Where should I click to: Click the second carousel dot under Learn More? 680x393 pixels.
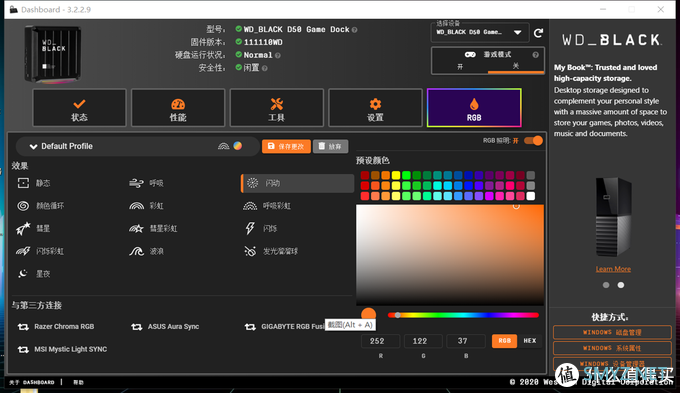(621, 285)
